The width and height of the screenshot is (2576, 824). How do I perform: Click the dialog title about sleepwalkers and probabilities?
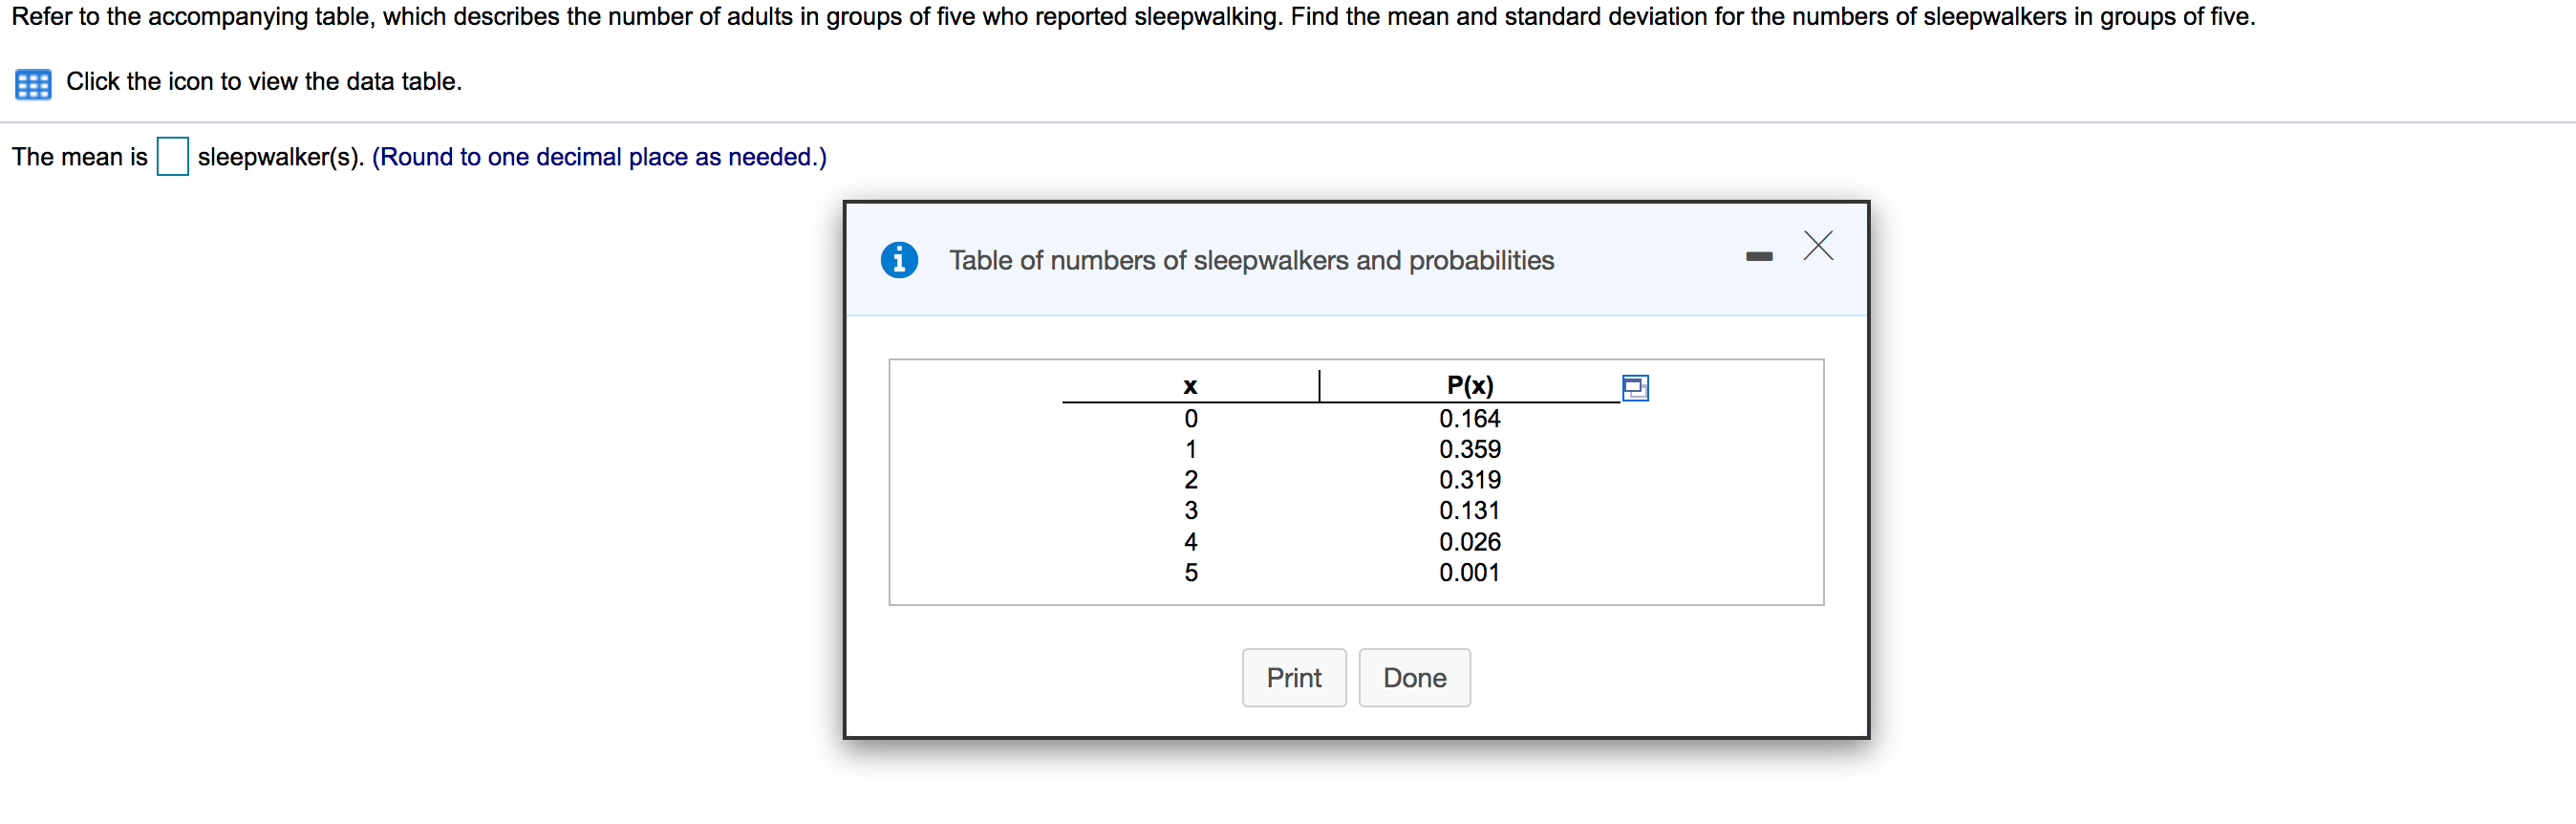pos(1251,261)
